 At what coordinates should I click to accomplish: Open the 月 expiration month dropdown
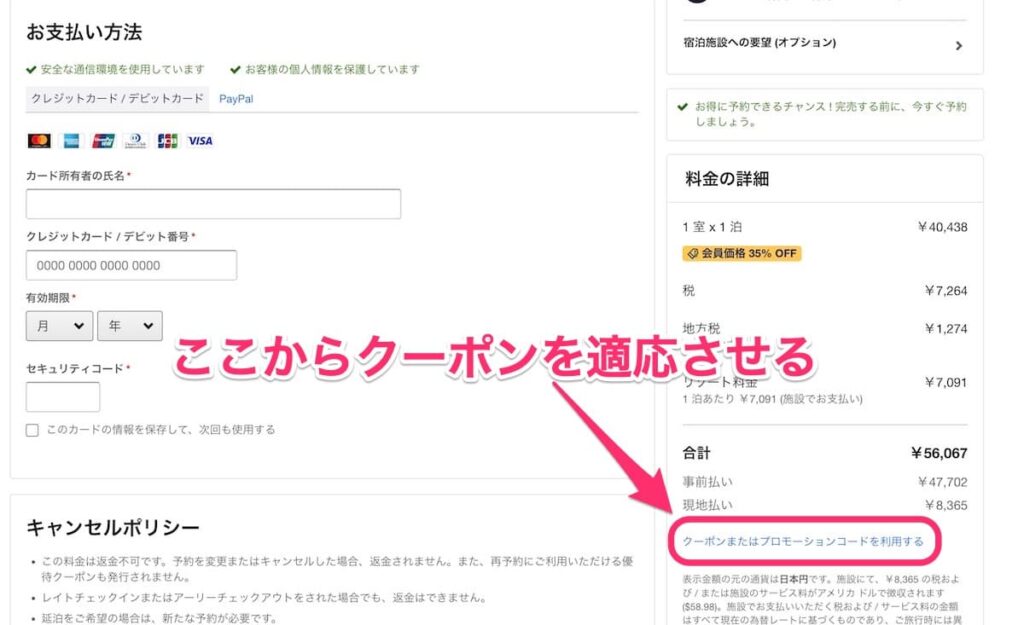click(x=59, y=326)
